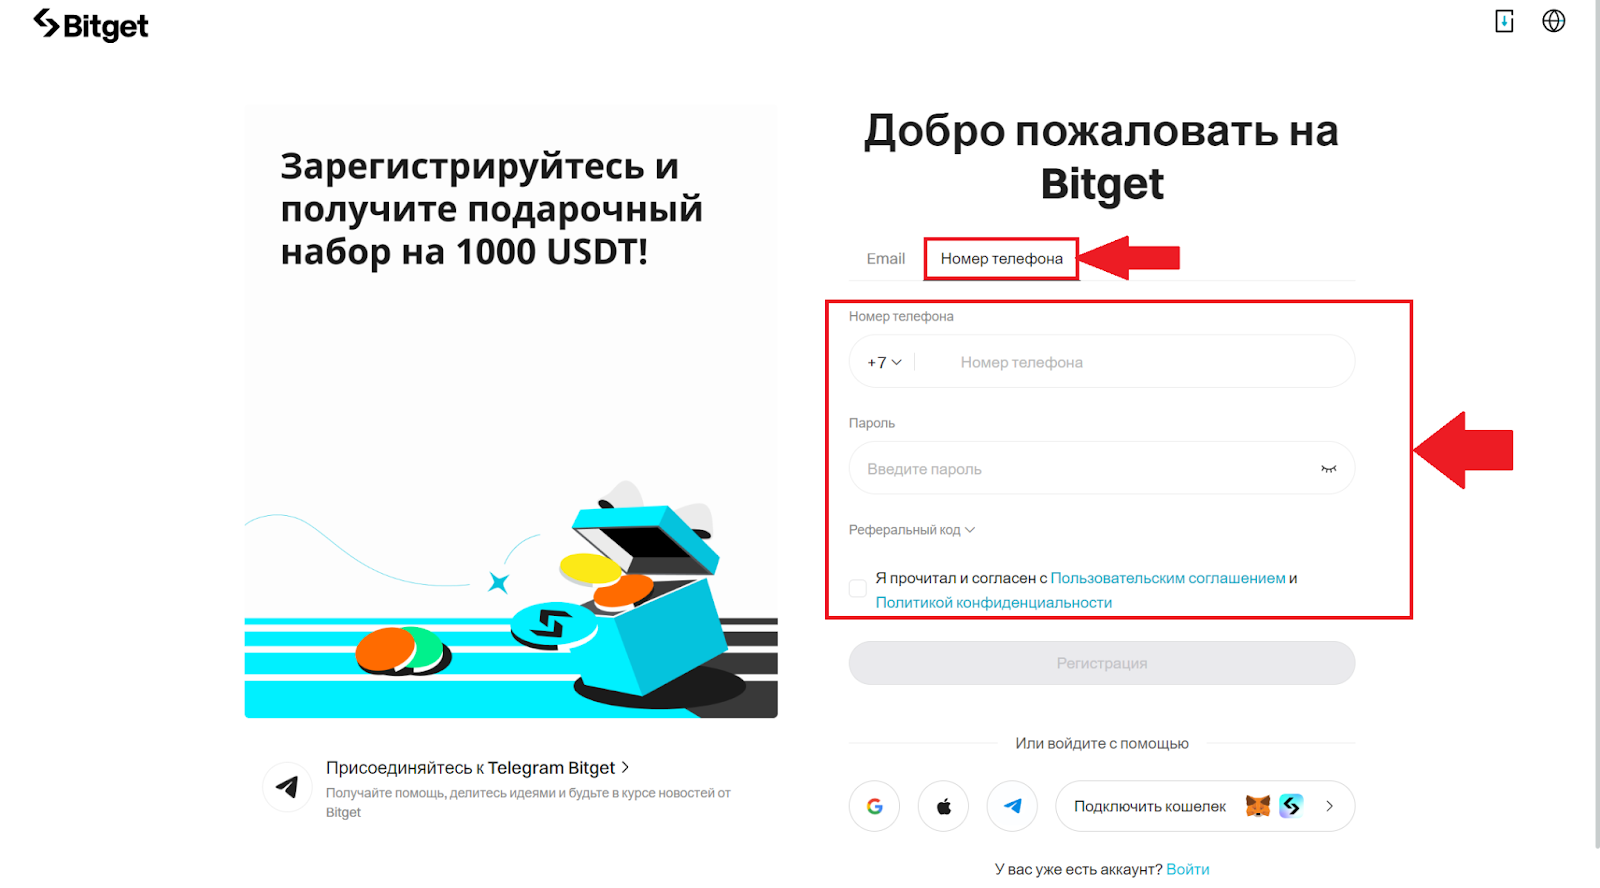Toggle password visibility eye icon
This screenshot has height=888, width=1600.
point(1328,469)
